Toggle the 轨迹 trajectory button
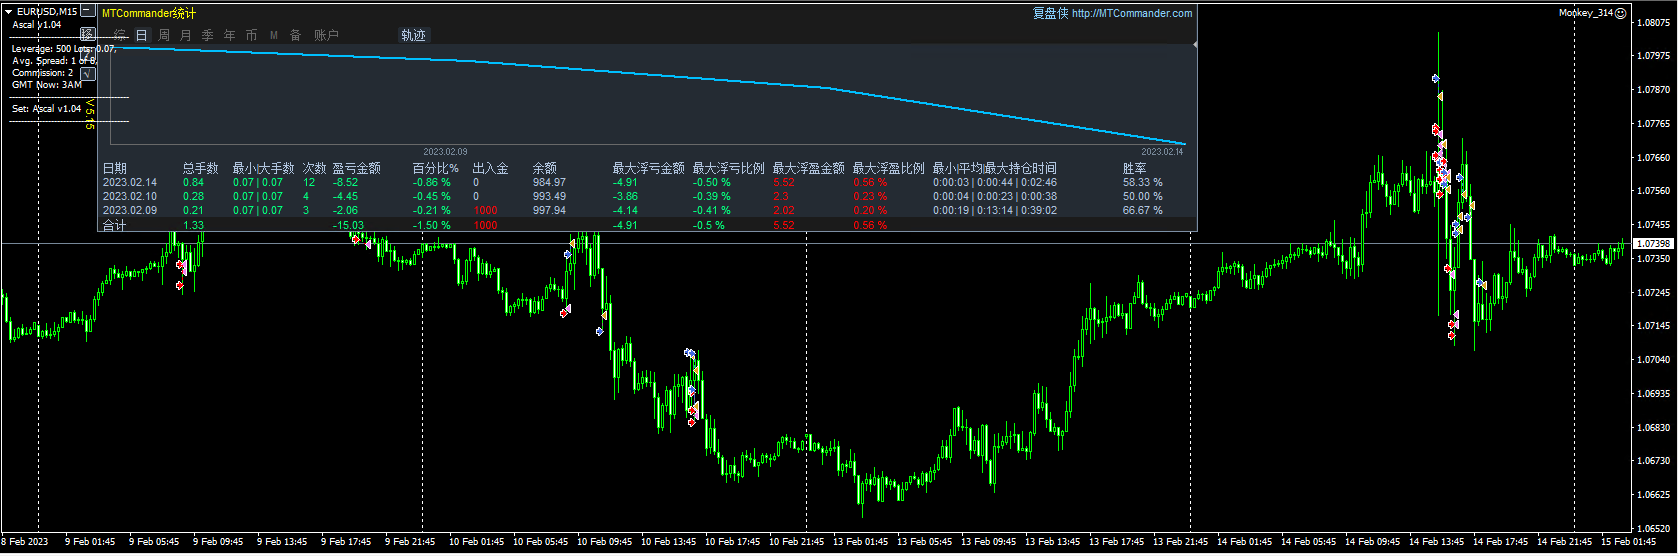This screenshot has width=1679, height=556. [413, 35]
